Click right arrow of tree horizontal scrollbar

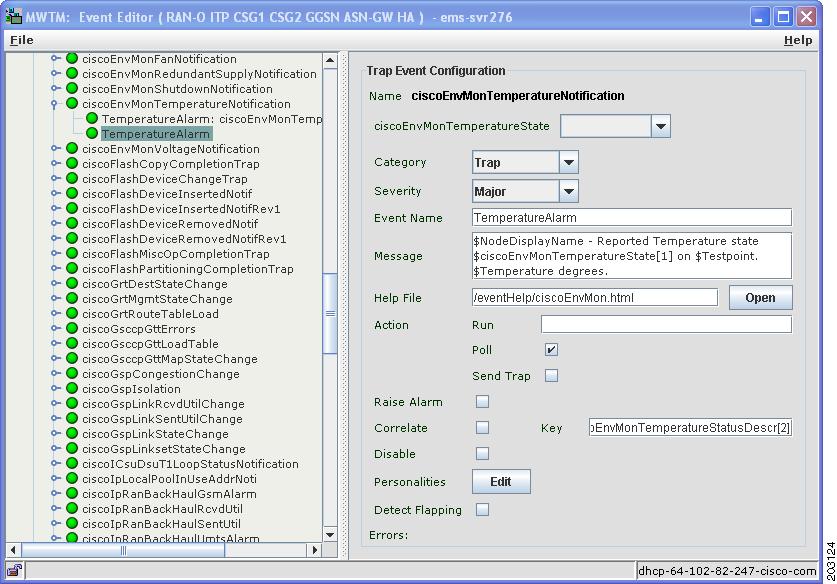tap(315, 550)
